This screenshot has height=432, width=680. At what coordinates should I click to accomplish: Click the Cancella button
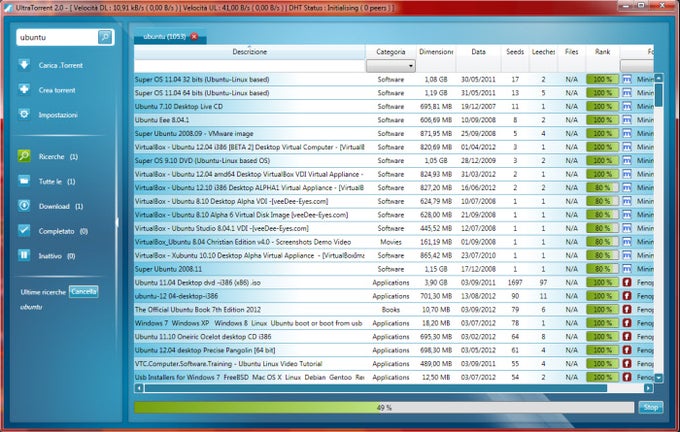tap(84, 291)
